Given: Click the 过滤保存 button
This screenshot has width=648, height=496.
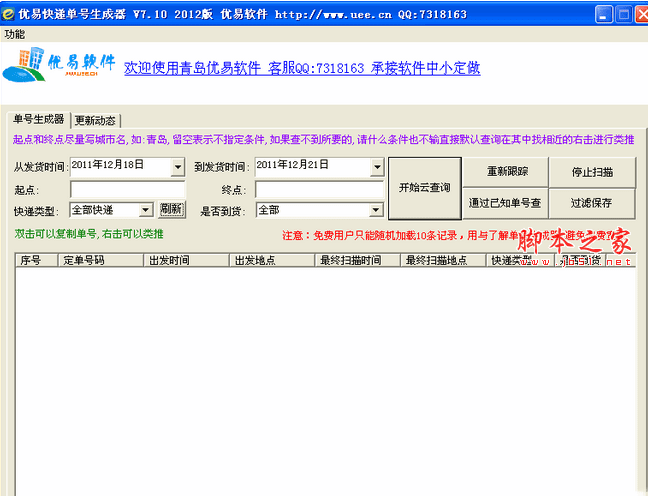Looking at the screenshot, I should [x=592, y=203].
